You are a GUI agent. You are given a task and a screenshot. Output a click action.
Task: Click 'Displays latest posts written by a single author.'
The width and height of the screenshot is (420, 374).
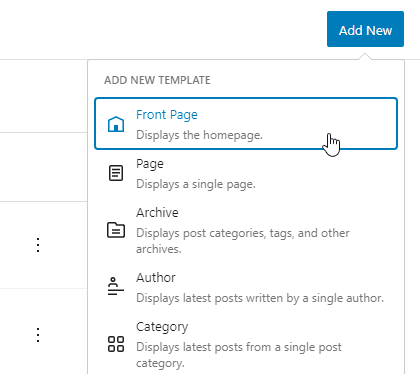coord(260,298)
